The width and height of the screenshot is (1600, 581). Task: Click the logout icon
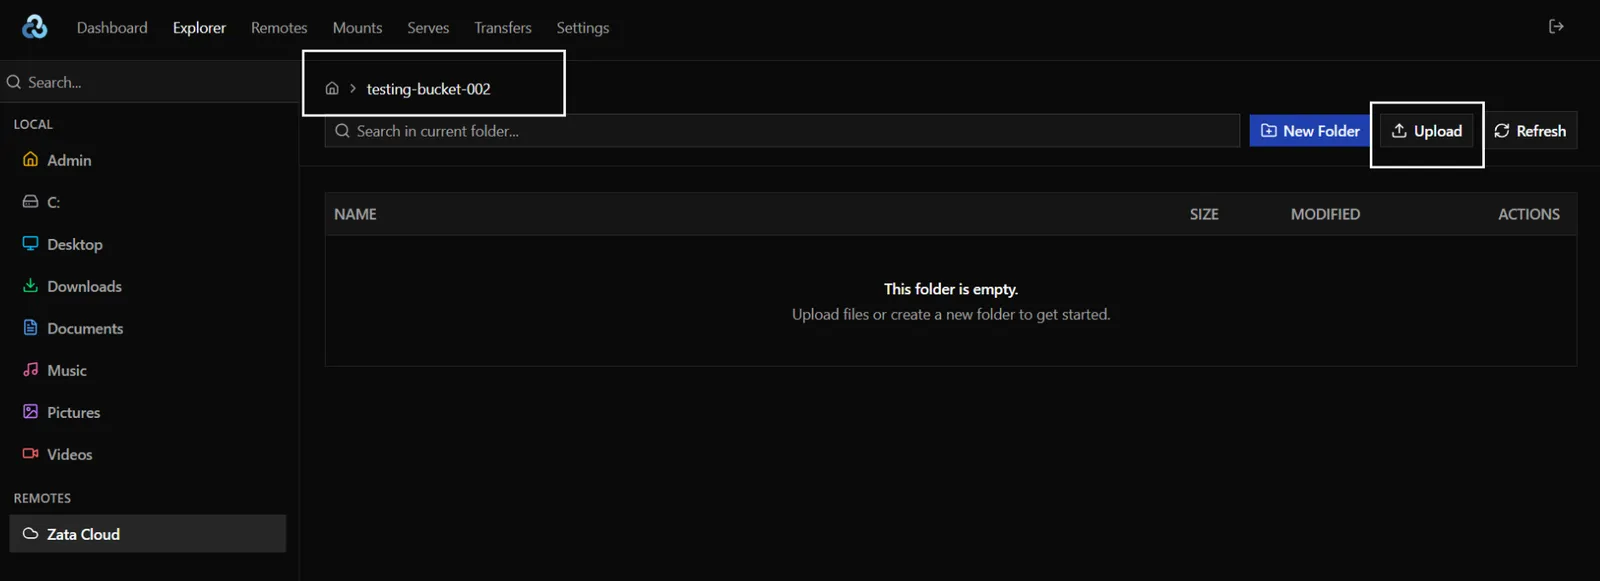[x=1556, y=27]
